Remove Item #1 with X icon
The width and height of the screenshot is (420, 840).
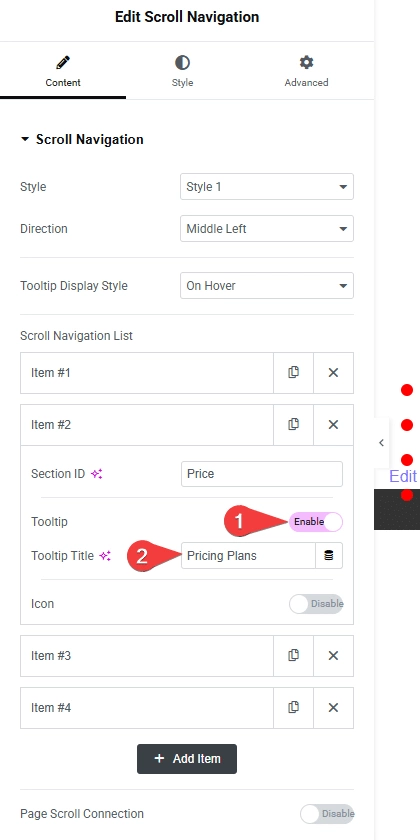pos(333,372)
